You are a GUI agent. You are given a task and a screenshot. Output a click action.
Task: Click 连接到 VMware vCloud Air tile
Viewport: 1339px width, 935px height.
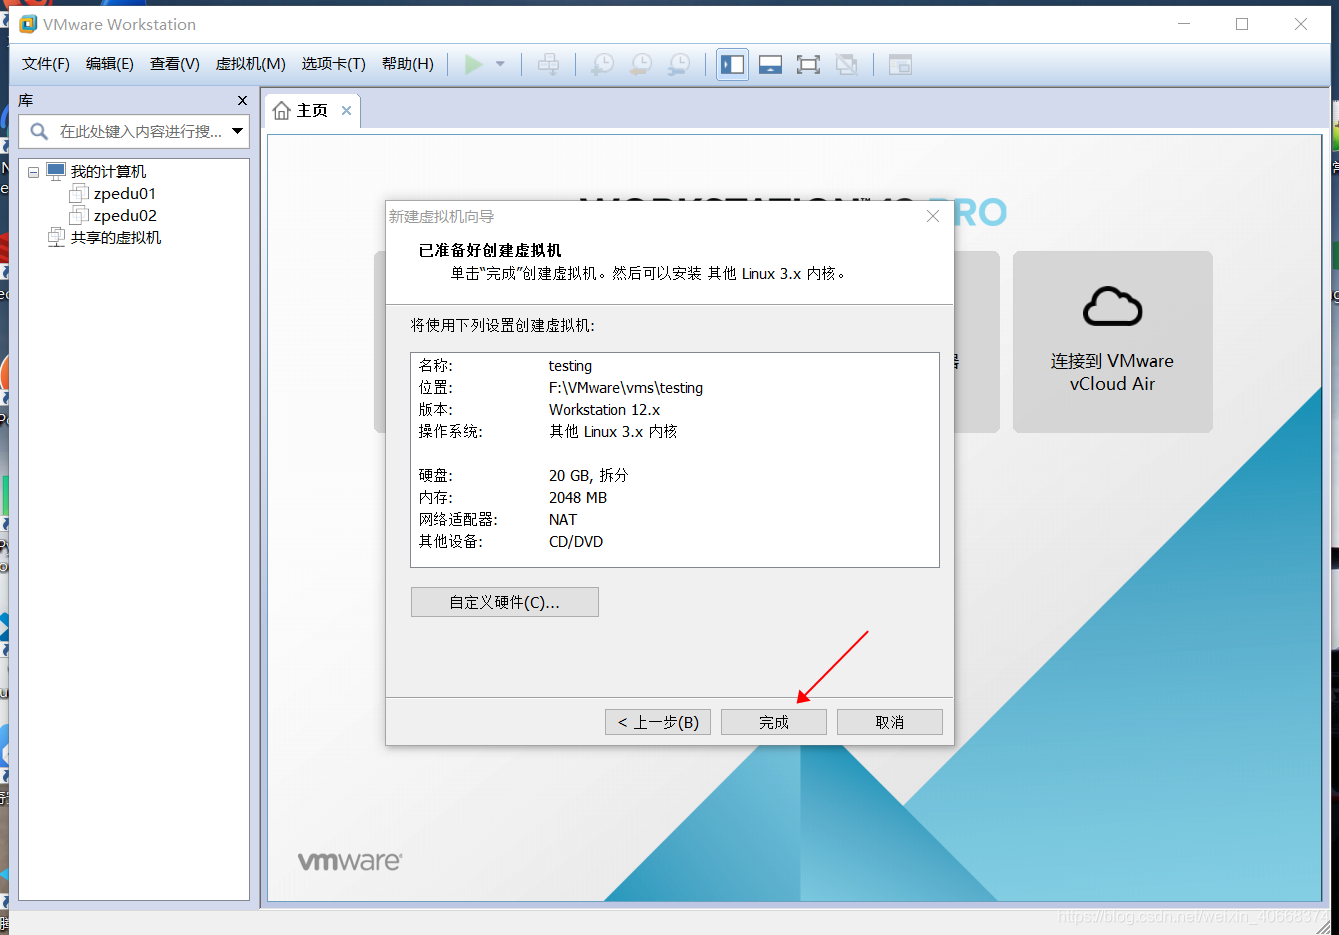(x=1112, y=342)
